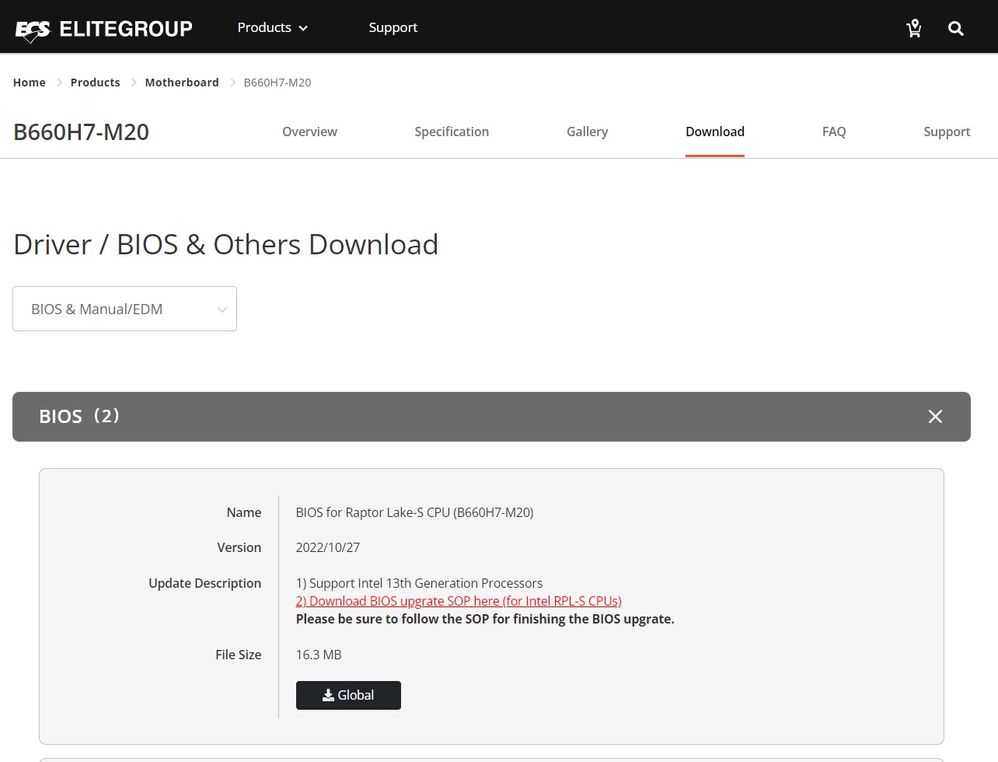Viewport: 998px width, 762px height.
Task: Open search with the magnifier icon
Action: pos(956,28)
